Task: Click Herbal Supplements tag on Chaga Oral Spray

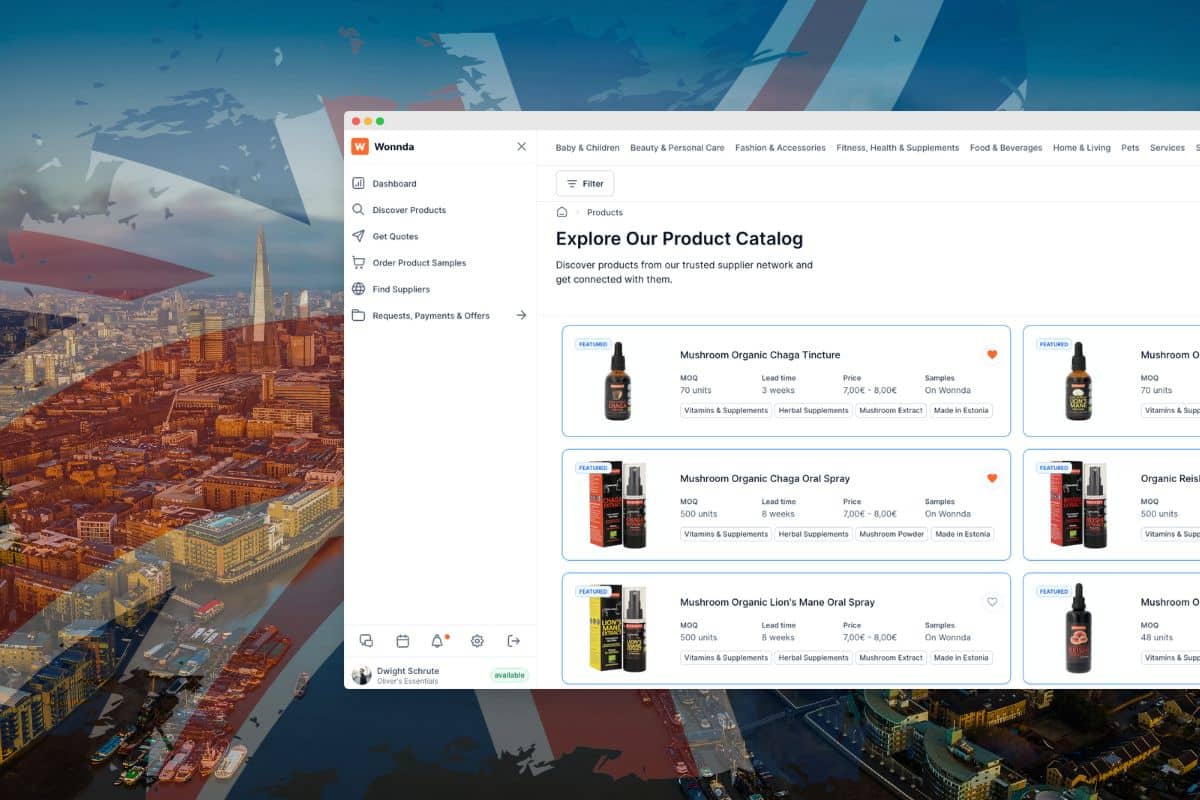Action: pos(813,534)
